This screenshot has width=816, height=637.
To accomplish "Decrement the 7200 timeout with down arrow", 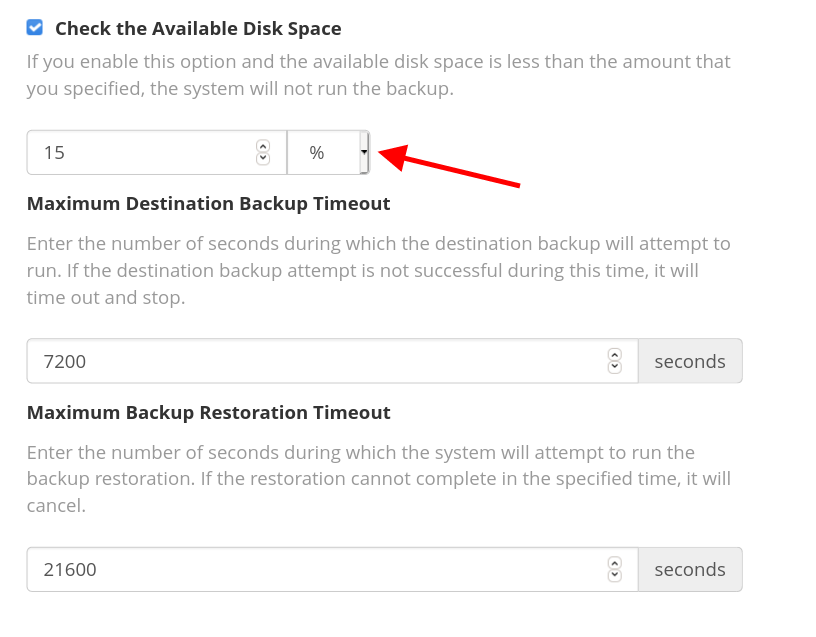I will point(615,367).
